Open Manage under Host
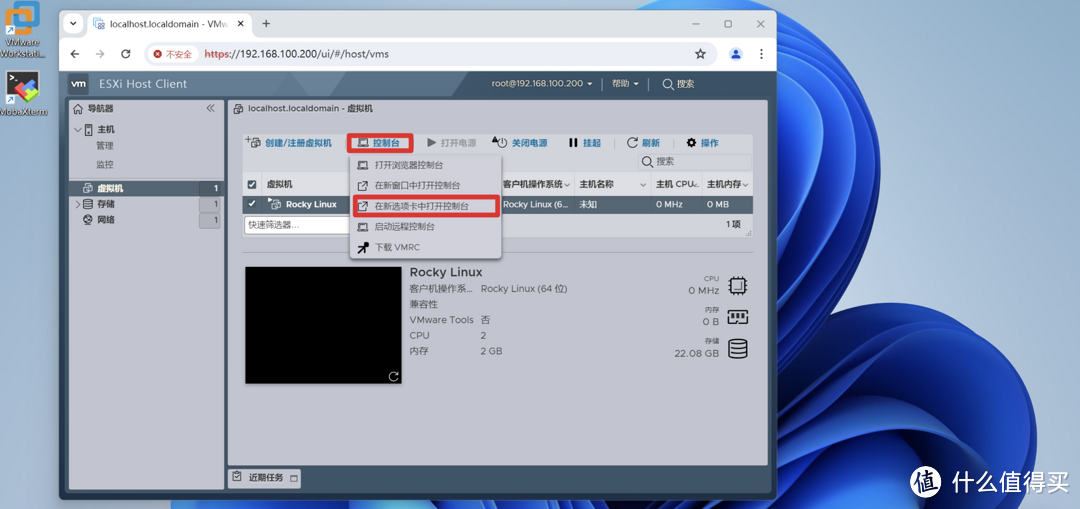Image resolution: width=1080 pixels, height=509 pixels. coord(105,146)
